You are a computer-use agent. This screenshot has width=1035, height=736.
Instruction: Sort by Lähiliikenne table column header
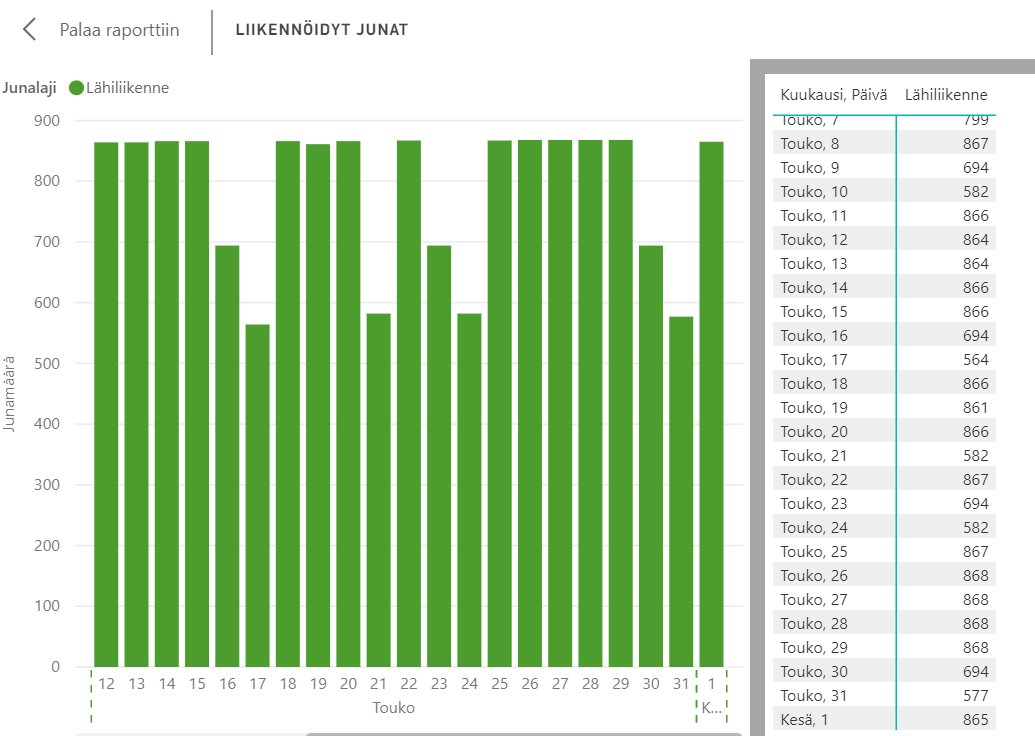[945, 95]
